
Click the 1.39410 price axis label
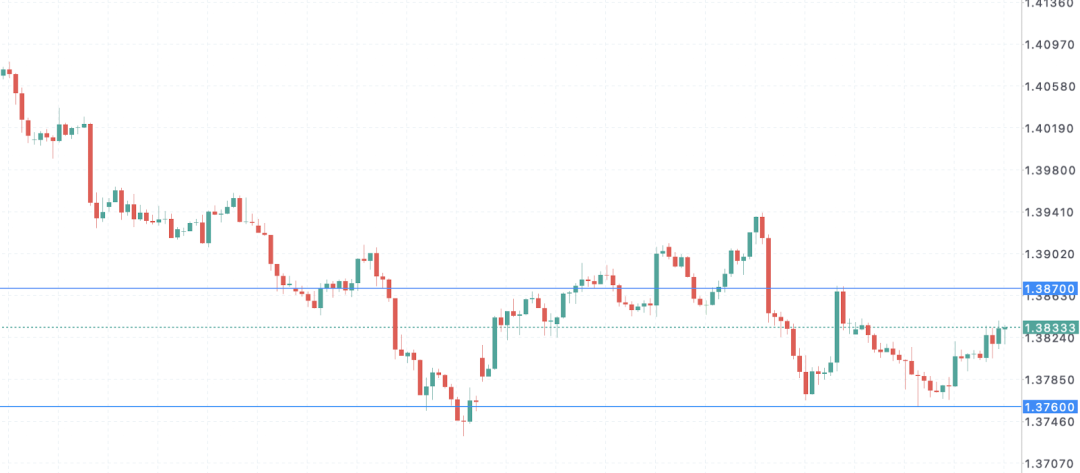(x=1050, y=212)
